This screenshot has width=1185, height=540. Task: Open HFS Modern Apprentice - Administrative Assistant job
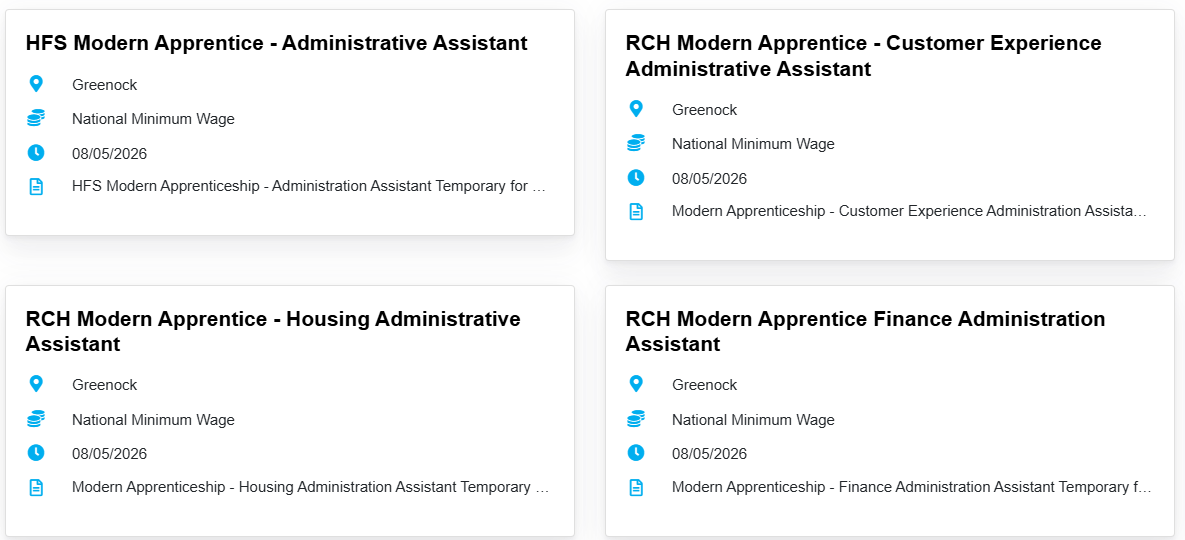click(x=276, y=43)
